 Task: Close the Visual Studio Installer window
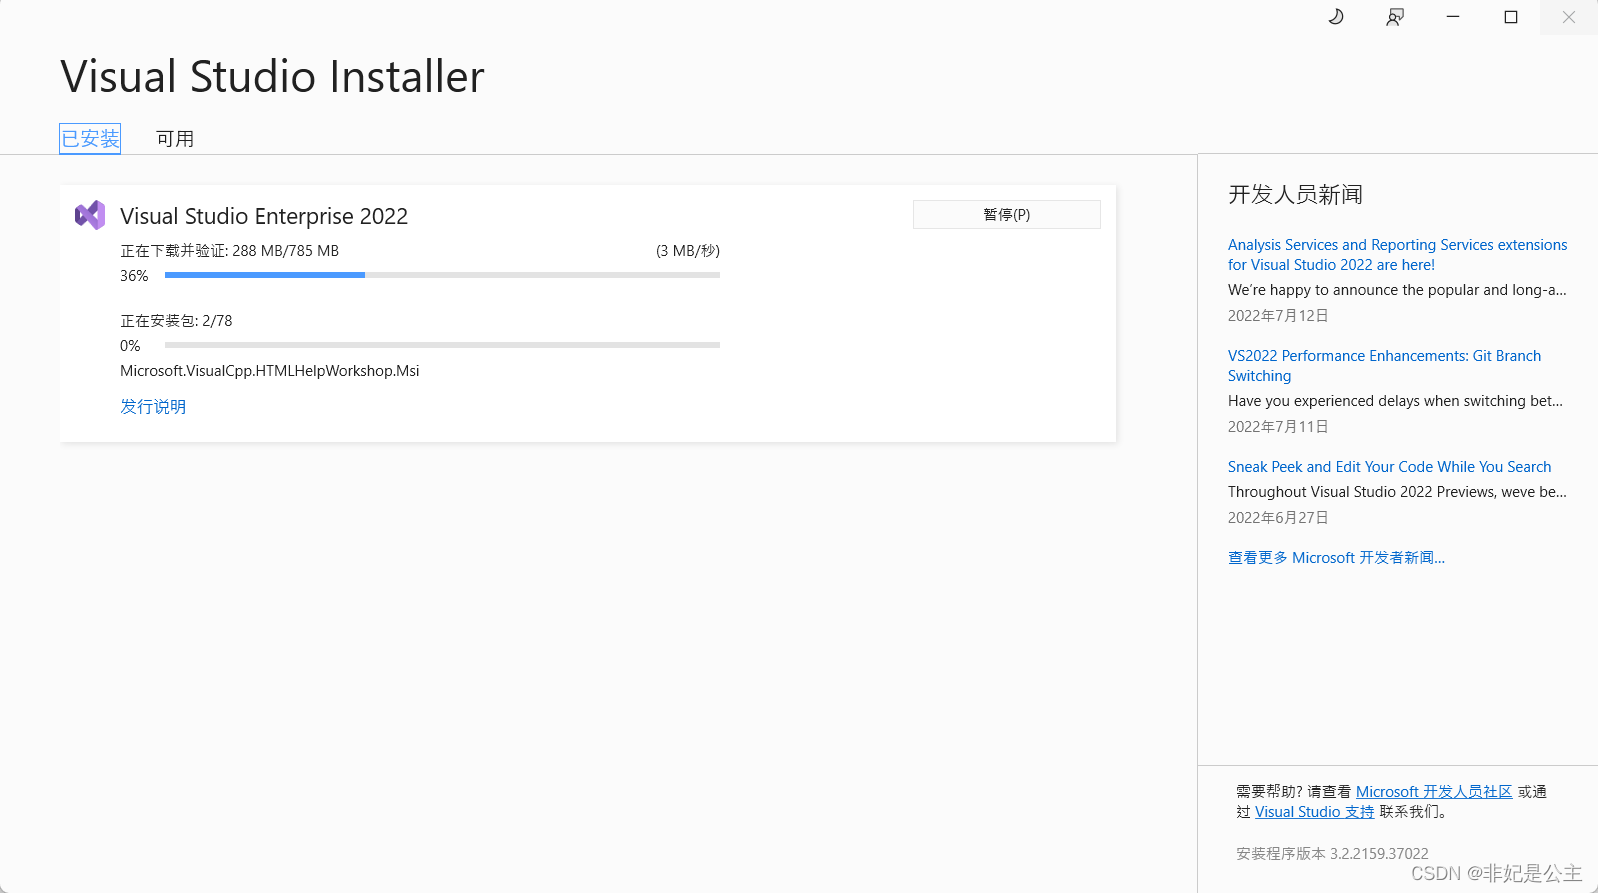pos(1569,17)
